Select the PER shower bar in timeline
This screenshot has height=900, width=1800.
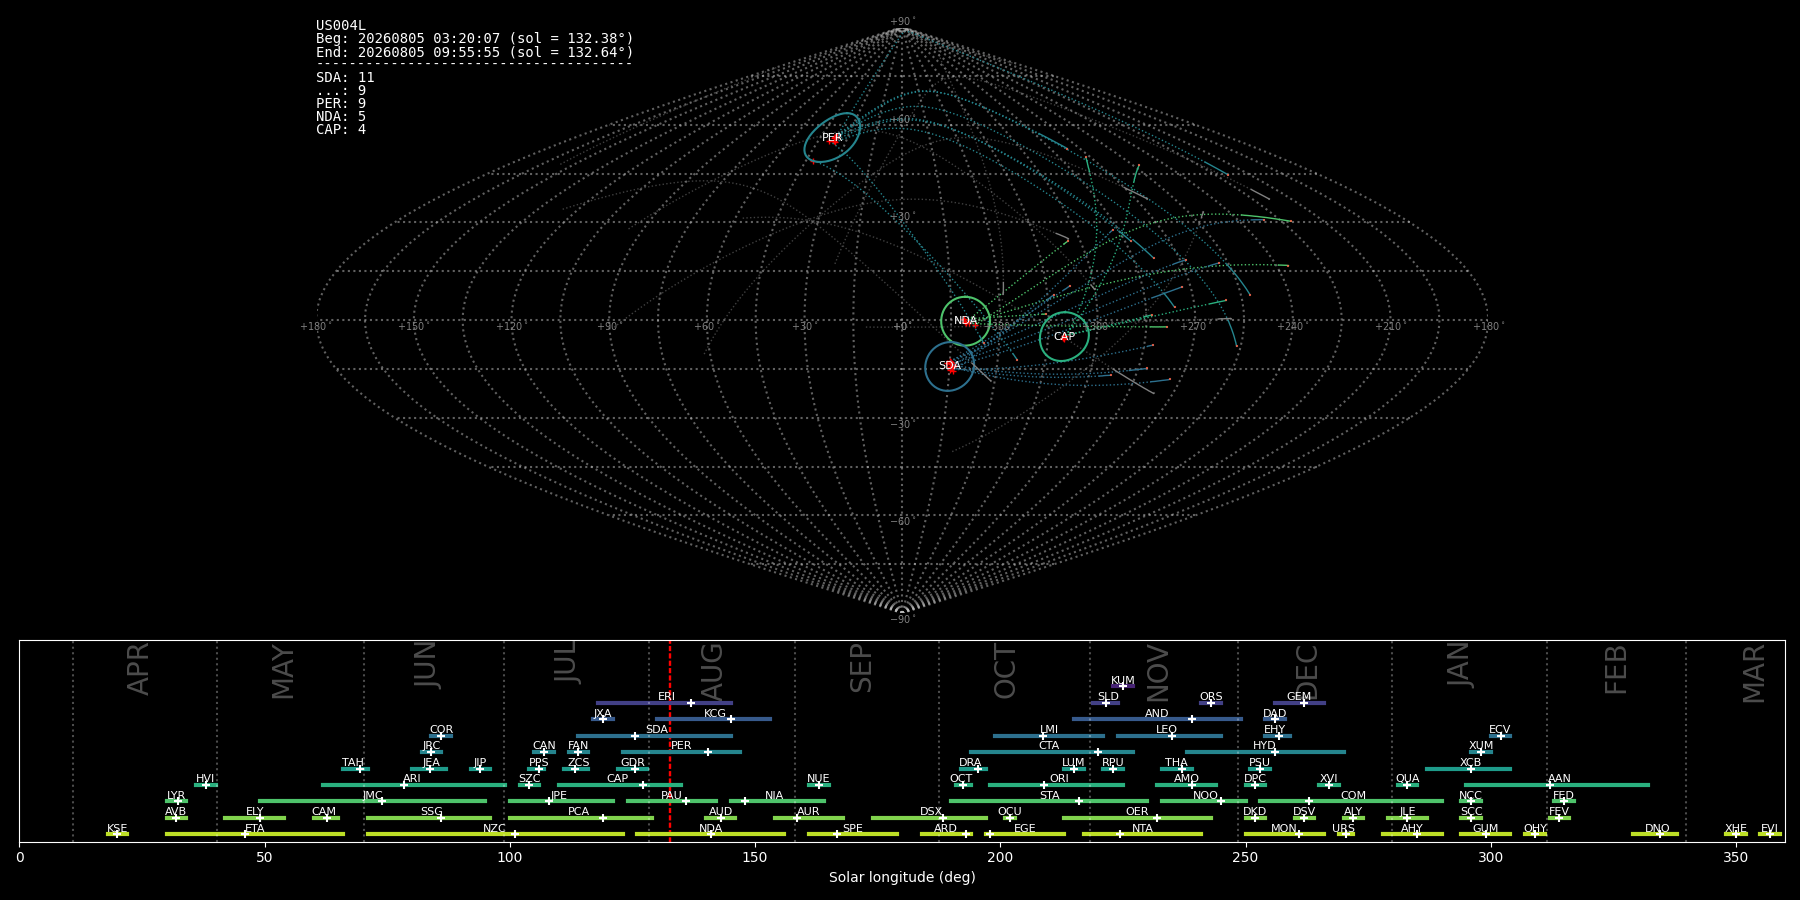click(x=681, y=752)
